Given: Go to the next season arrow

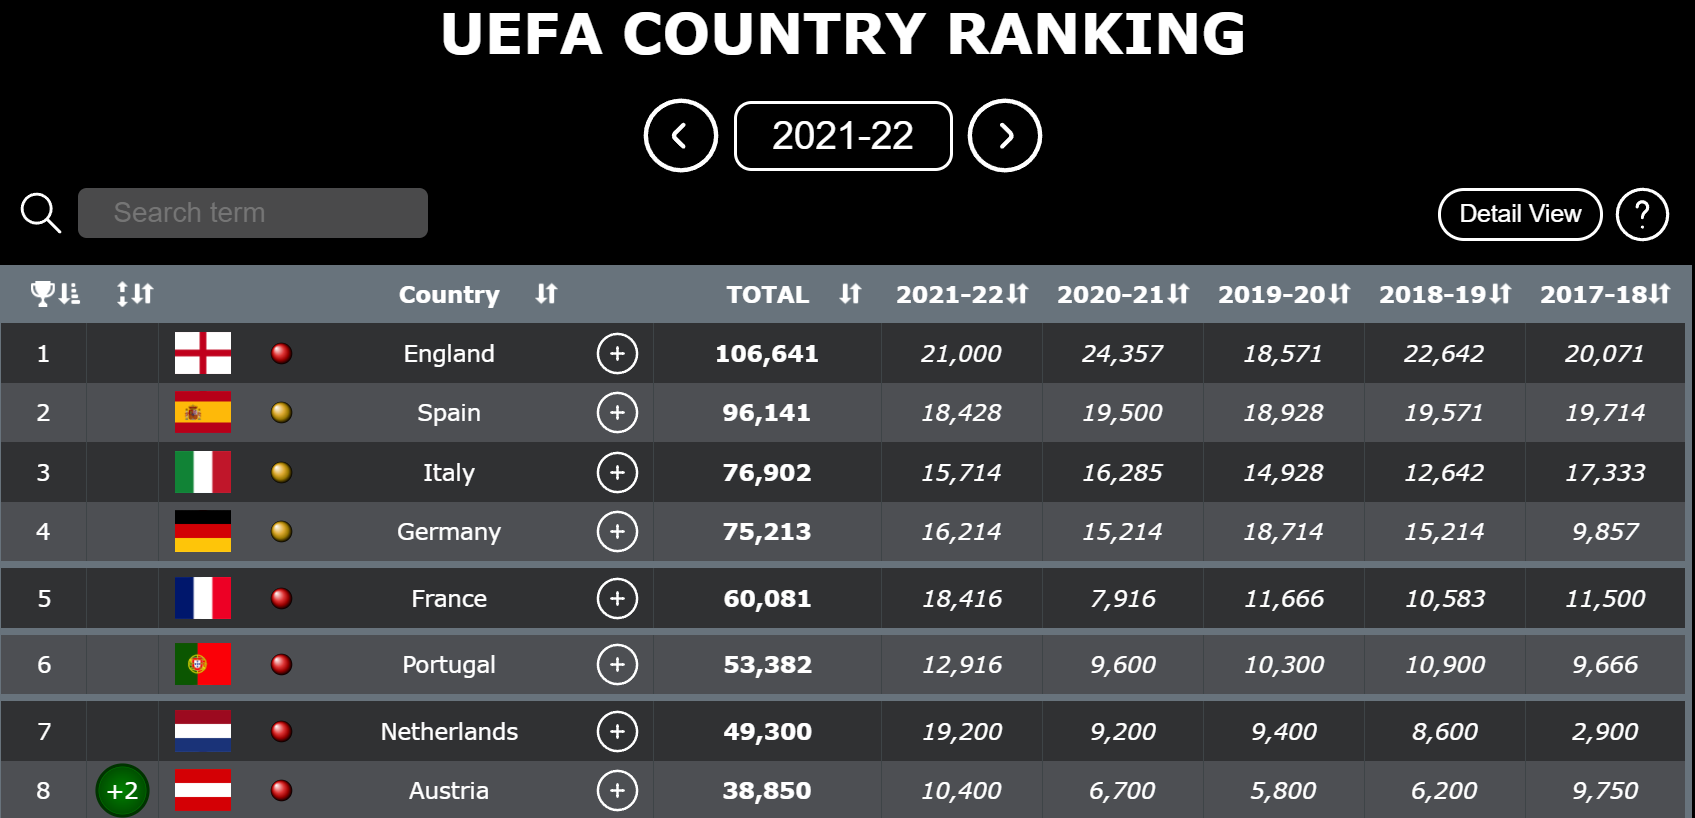Looking at the screenshot, I should 1005,136.
